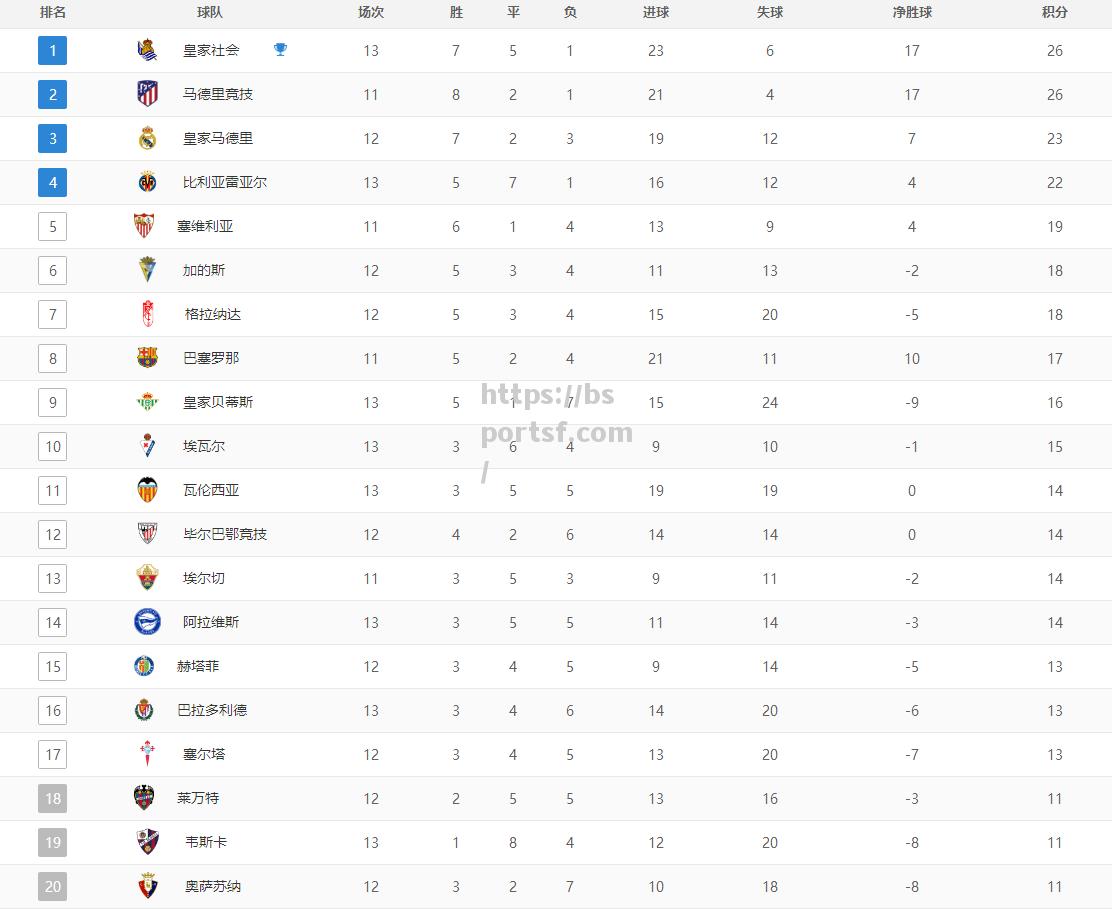Click the Real Sociedad club crest
Viewport: 1112px width, 909px height.
coord(147,50)
